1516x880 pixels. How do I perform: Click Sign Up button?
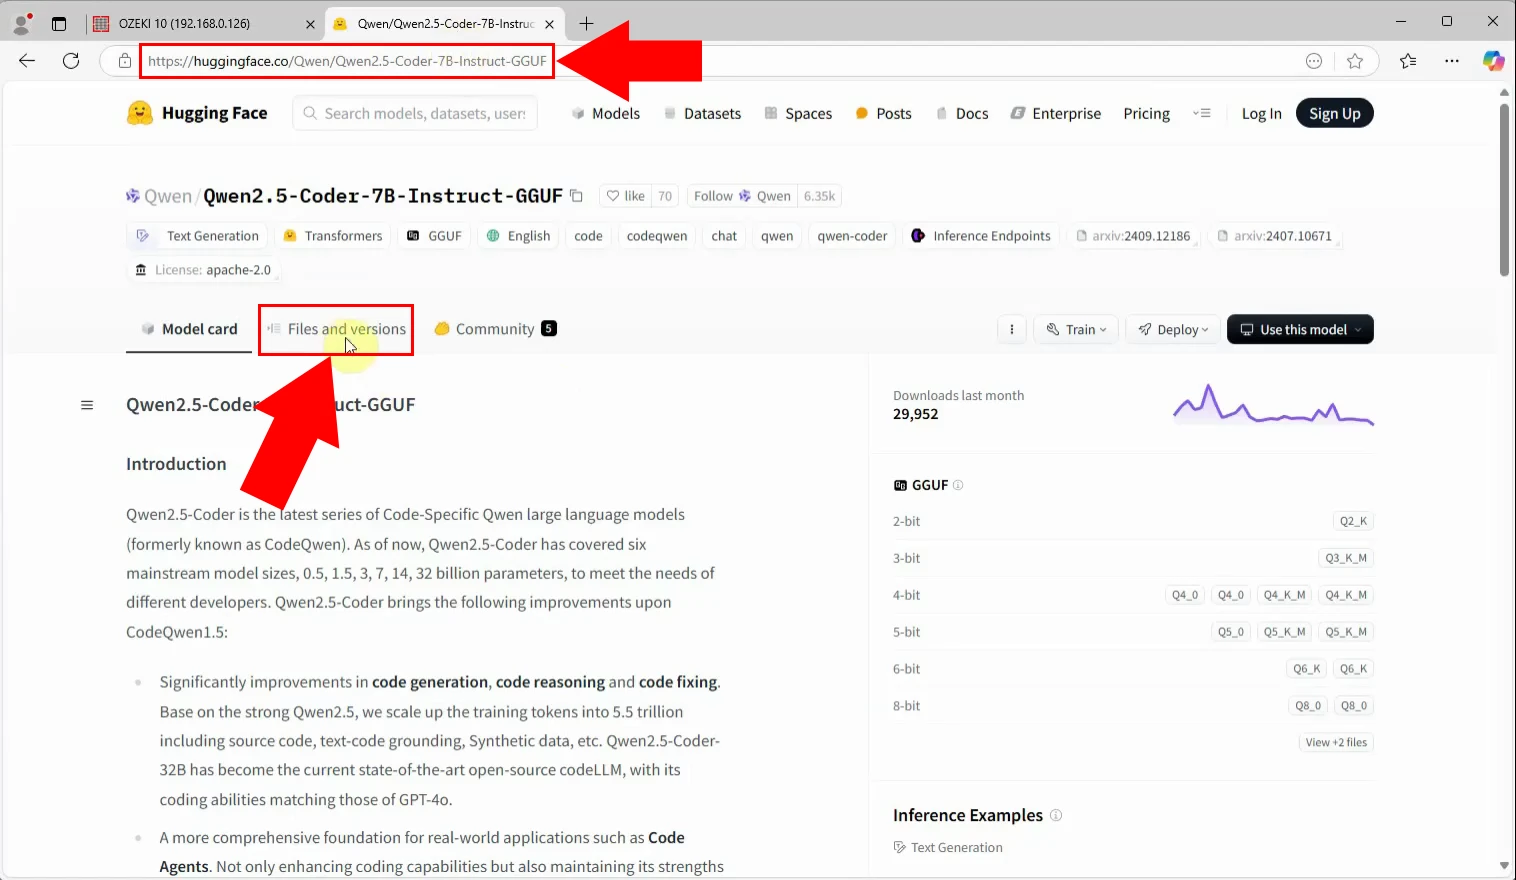pos(1335,113)
